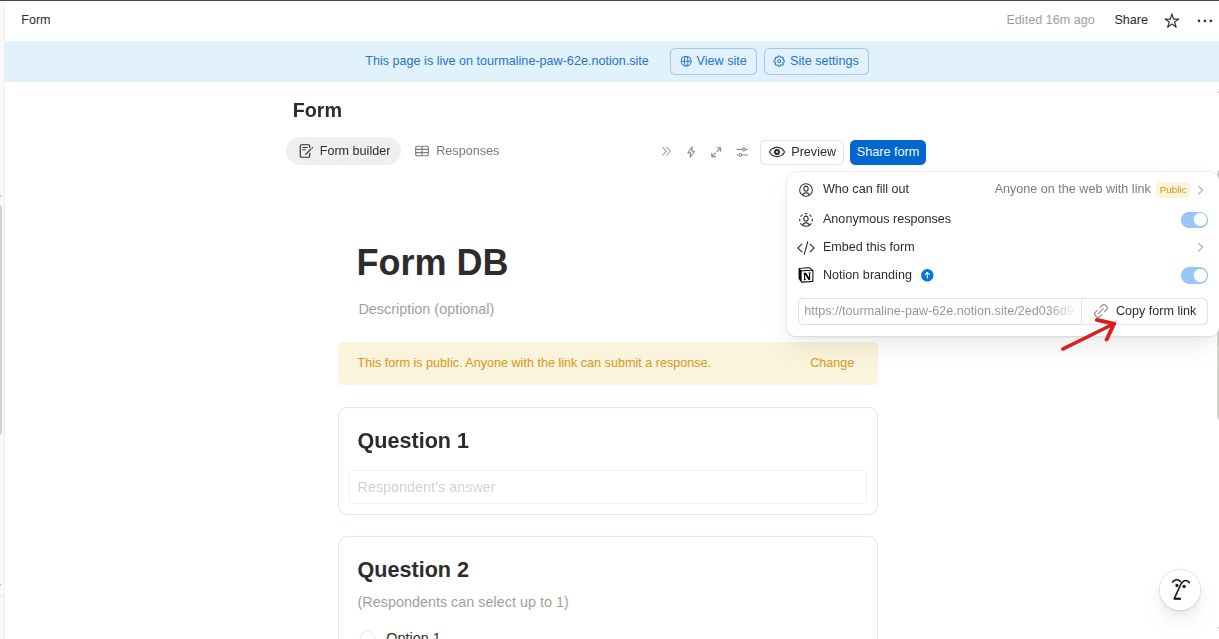Click the Question 1 respondent's answer field
Screen dimensions: 1219x639
coord(607,487)
